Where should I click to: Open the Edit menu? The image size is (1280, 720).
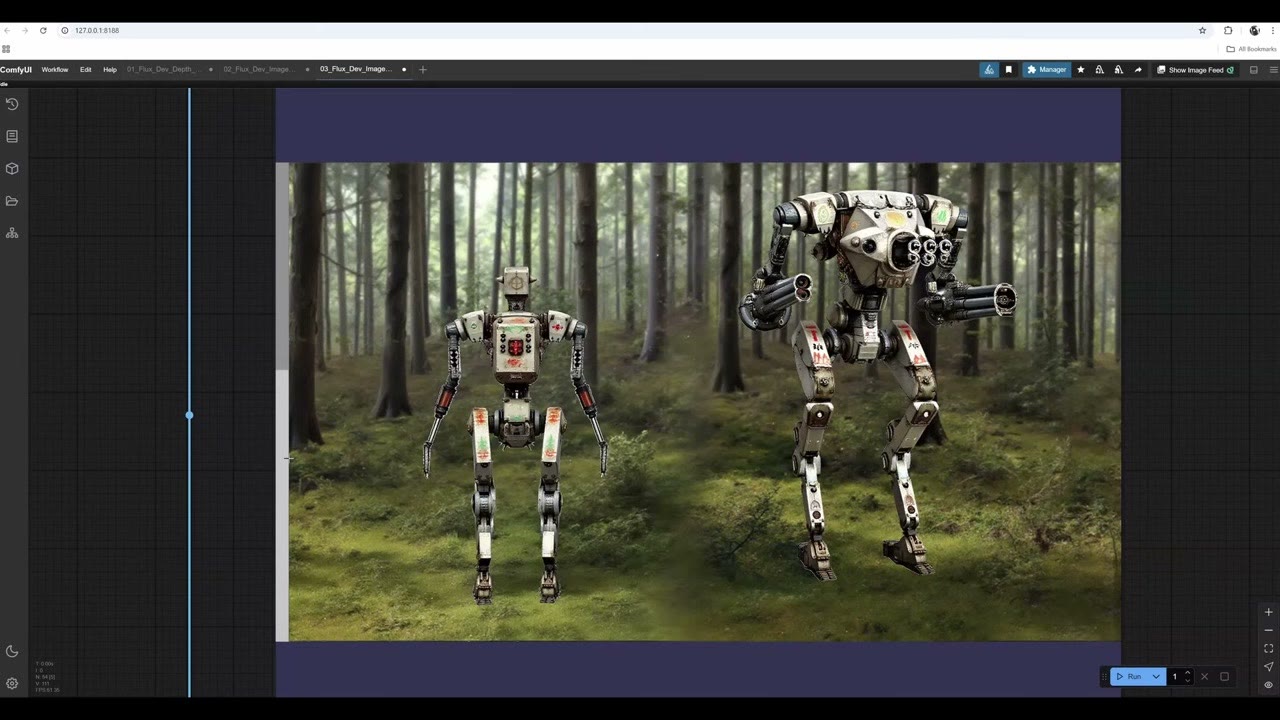(x=86, y=70)
